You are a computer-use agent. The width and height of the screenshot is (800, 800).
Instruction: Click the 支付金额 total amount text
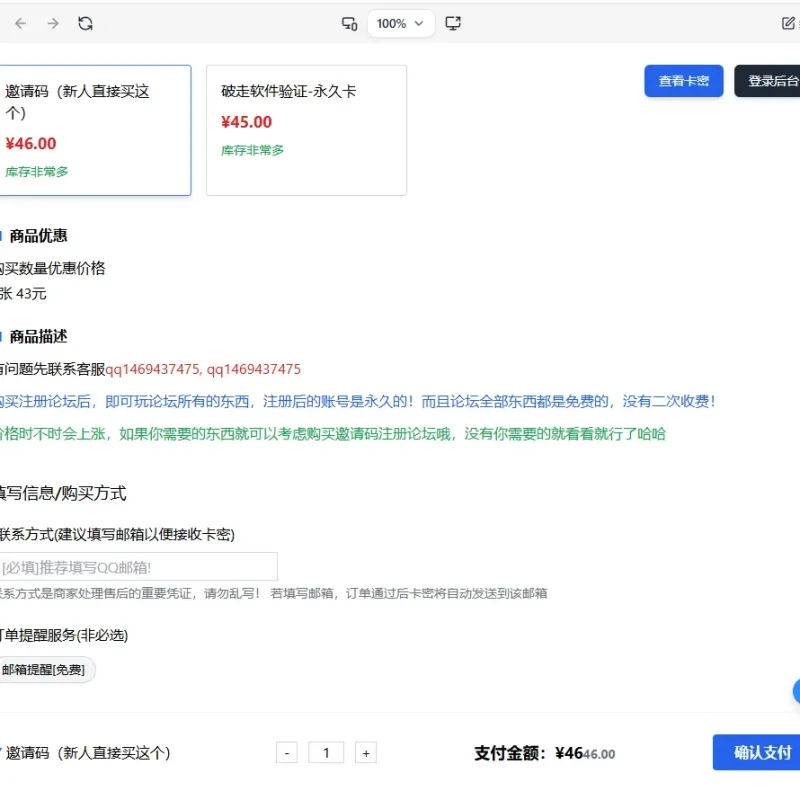pyautogui.click(x=544, y=753)
